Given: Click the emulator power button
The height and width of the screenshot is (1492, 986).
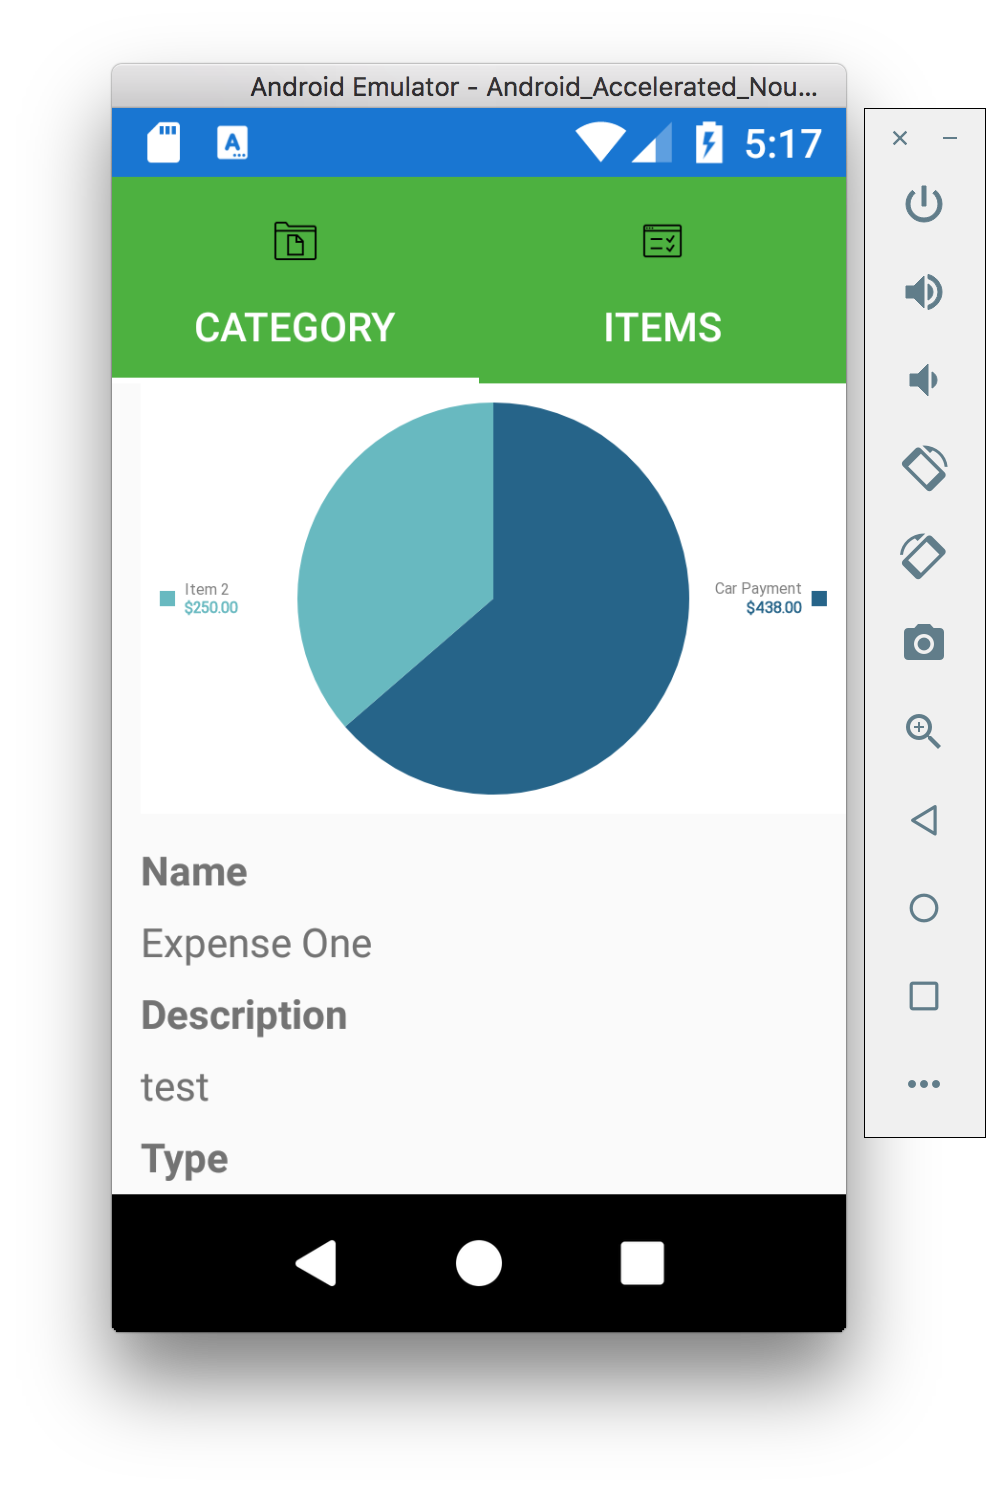Looking at the screenshot, I should tap(924, 204).
